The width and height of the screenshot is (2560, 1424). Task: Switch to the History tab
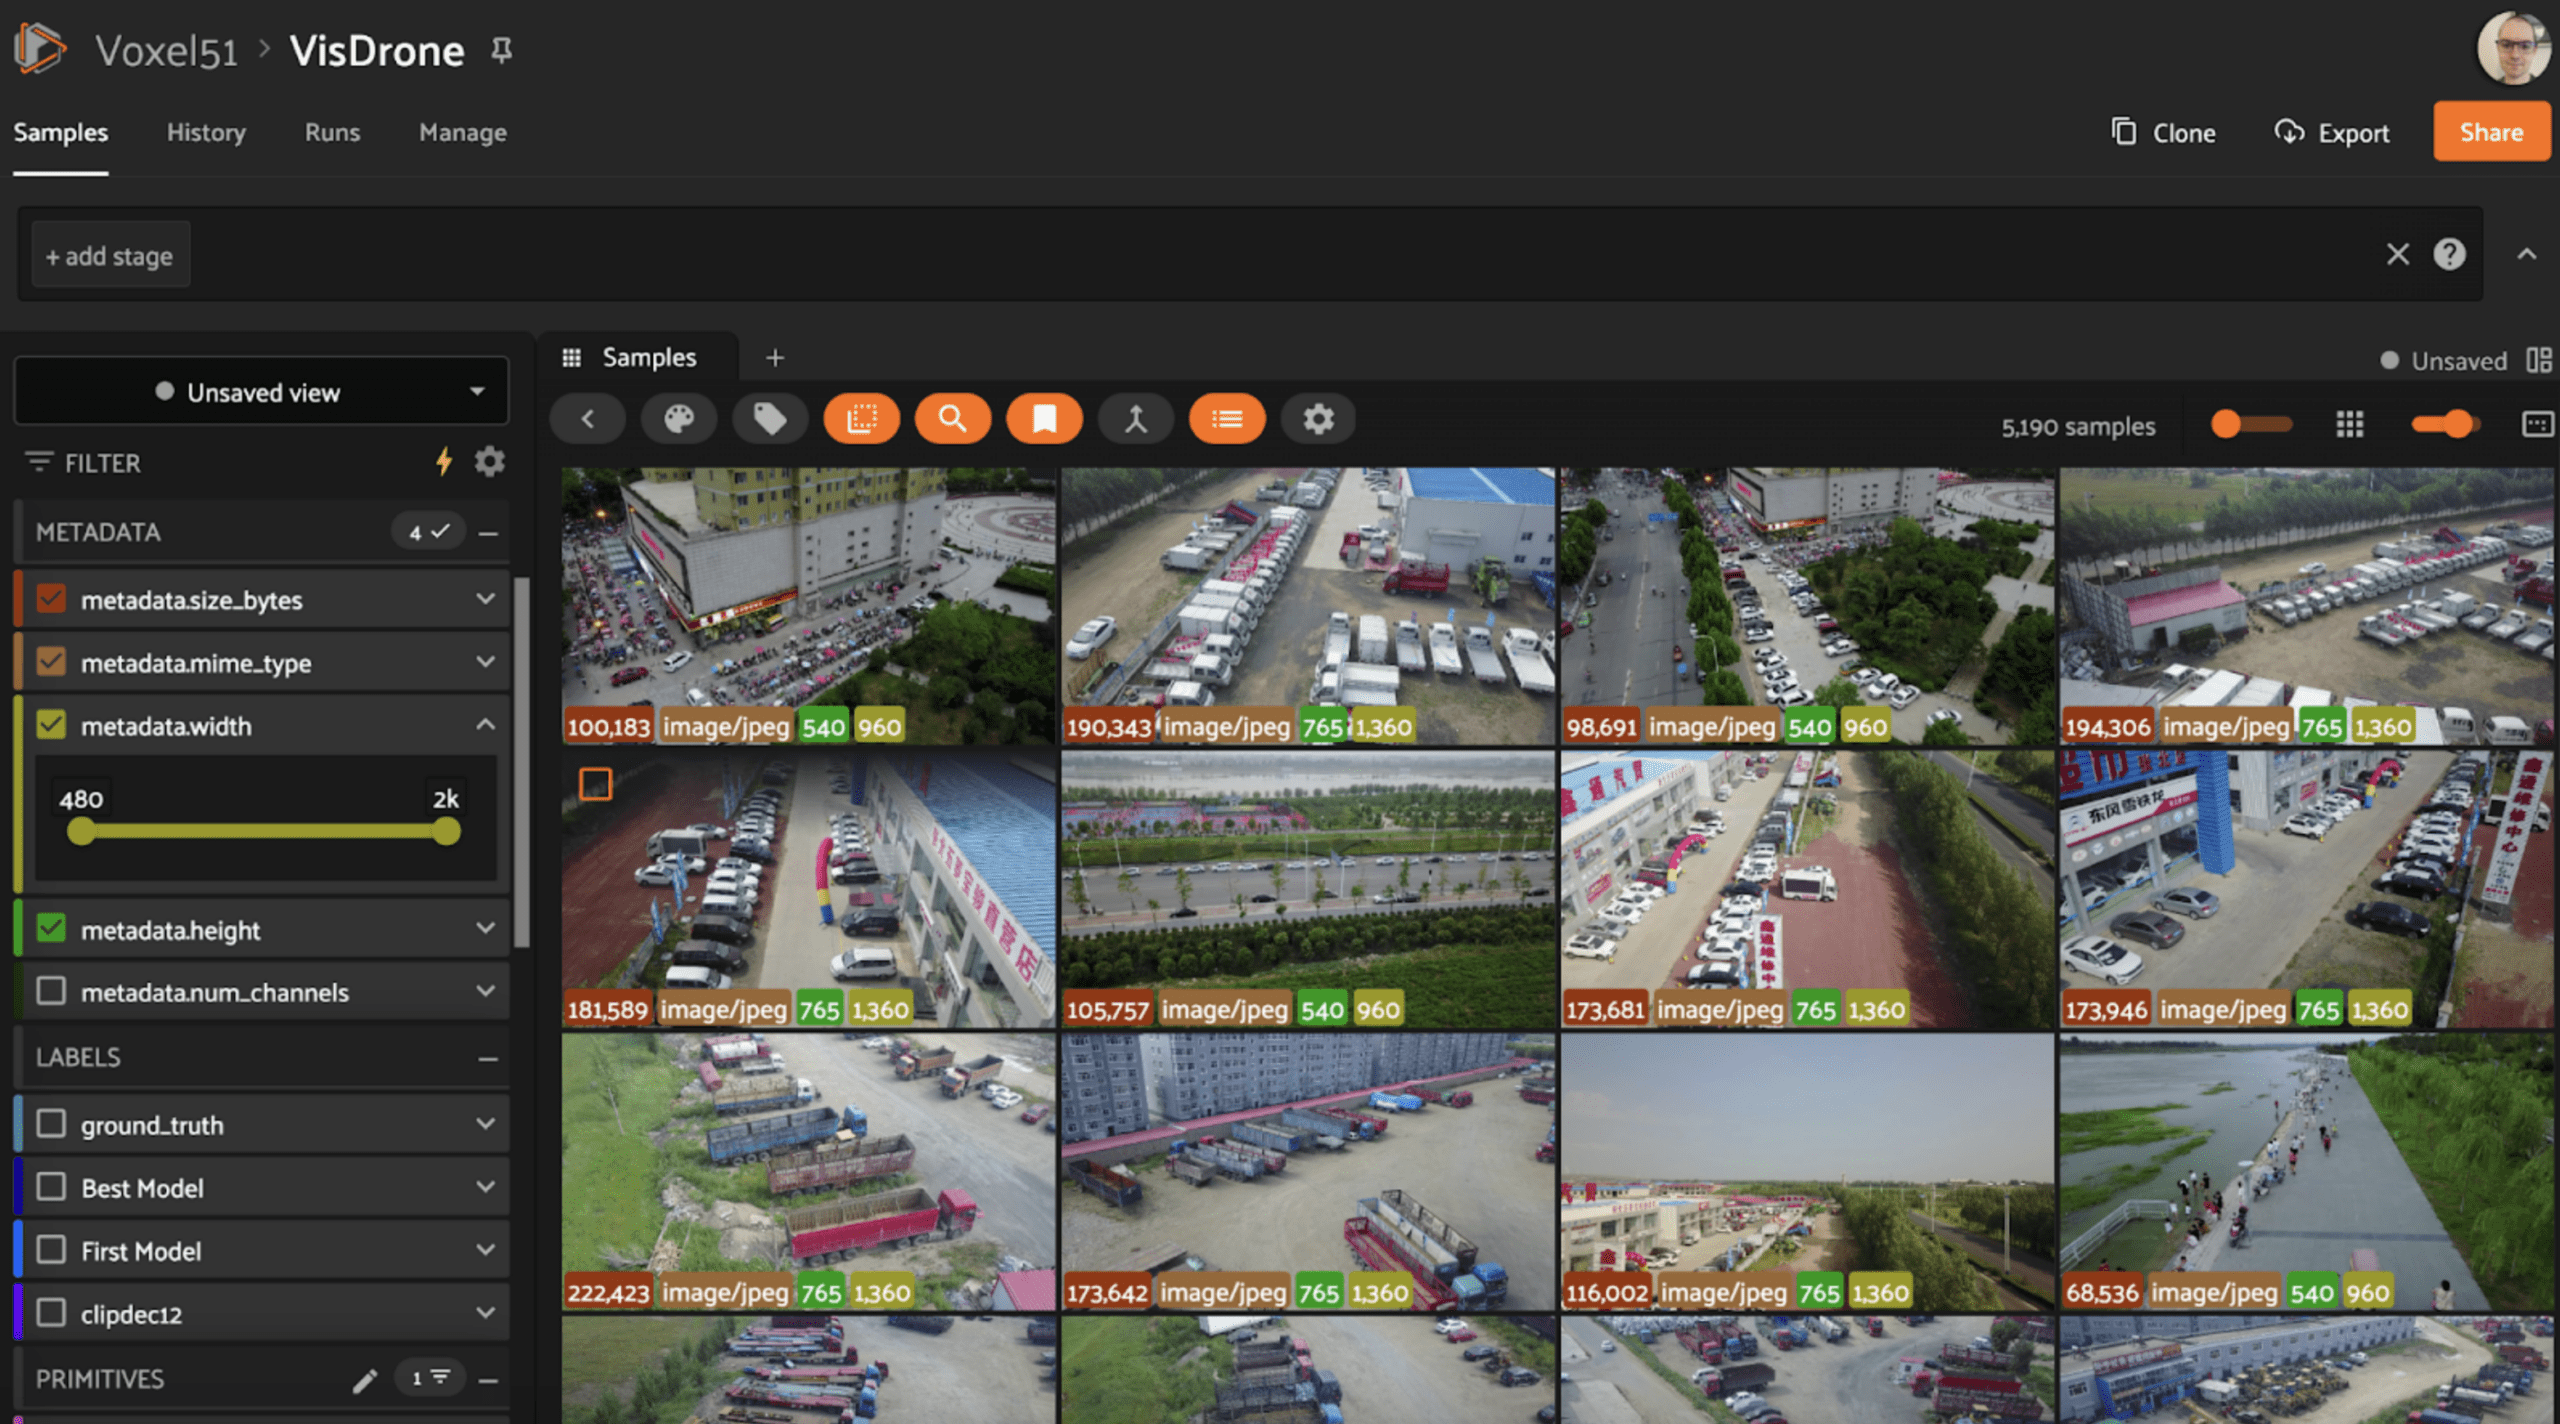point(206,132)
